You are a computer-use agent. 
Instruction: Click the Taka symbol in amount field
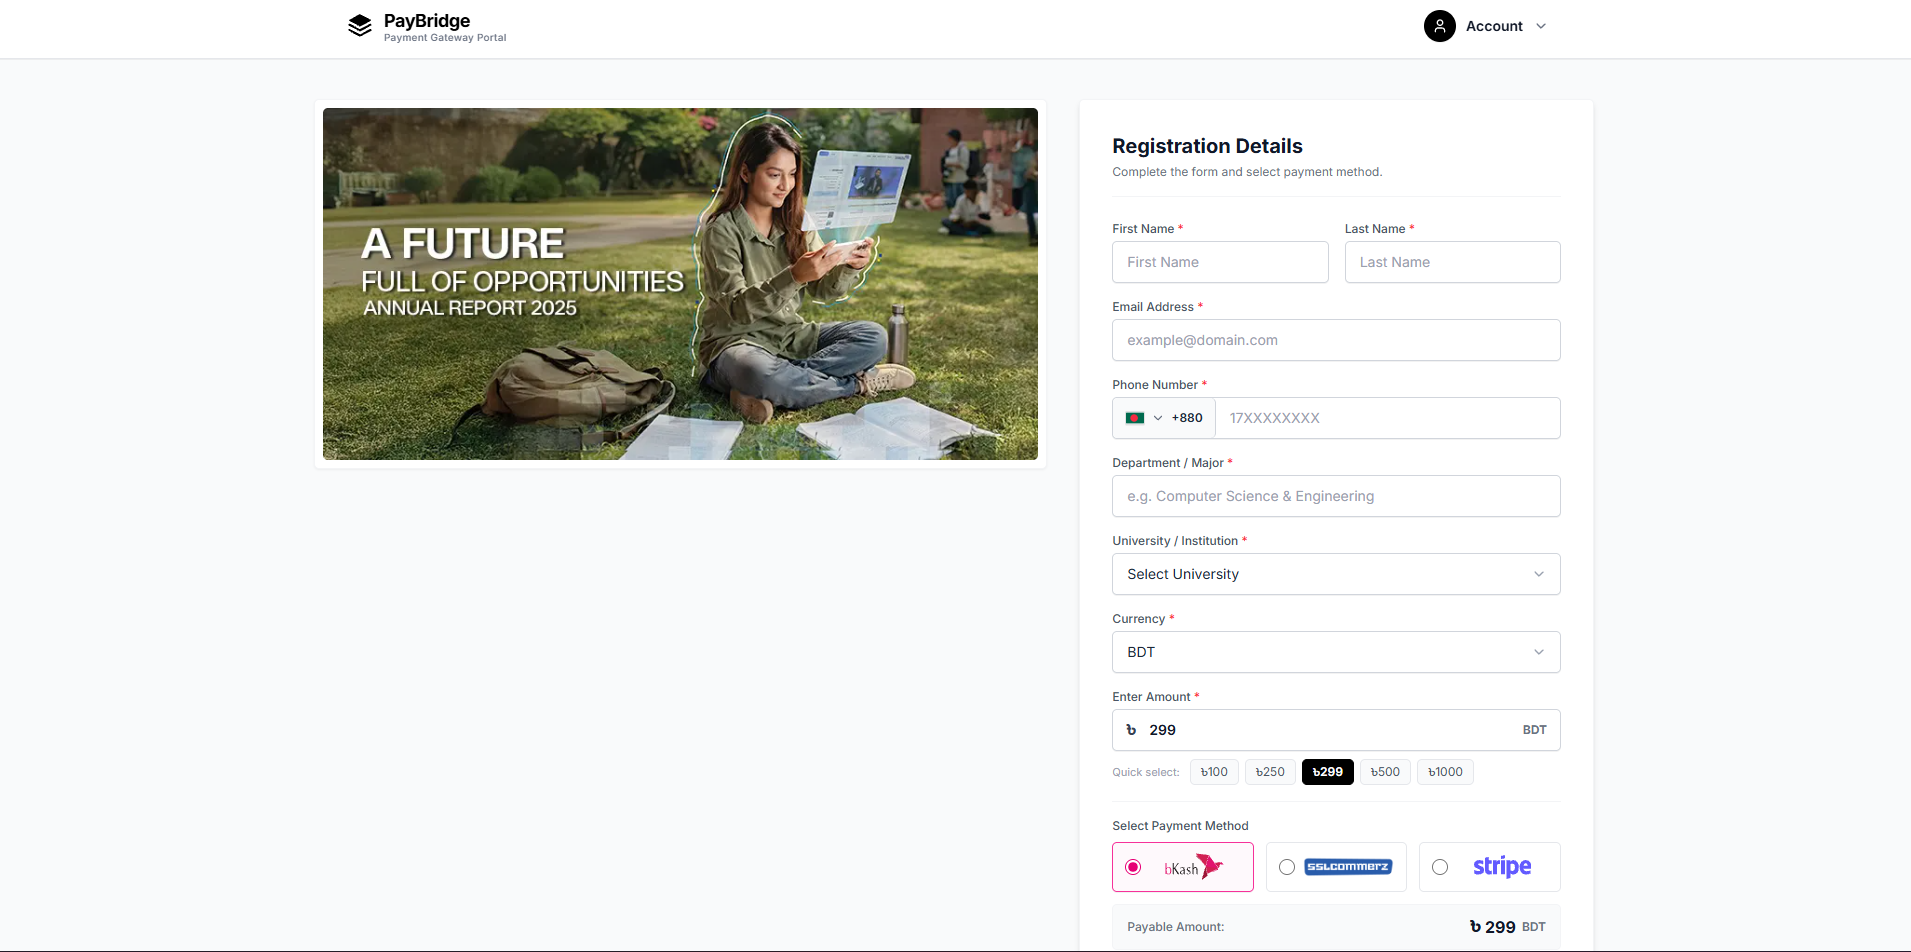(x=1131, y=730)
